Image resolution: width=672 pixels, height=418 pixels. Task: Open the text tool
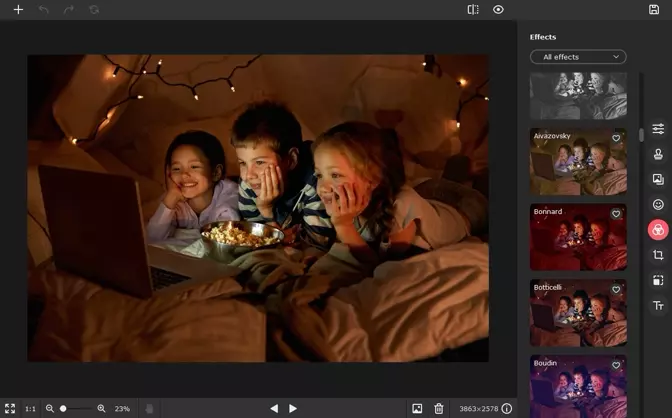pyautogui.click(x=658, y=305)
